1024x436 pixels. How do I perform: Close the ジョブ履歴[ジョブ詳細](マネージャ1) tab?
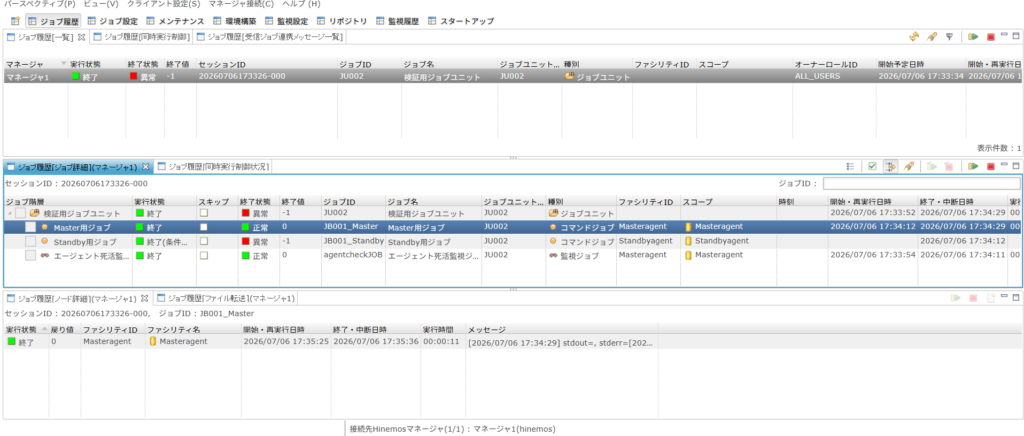pyautogui.click(x=146, y=167)
